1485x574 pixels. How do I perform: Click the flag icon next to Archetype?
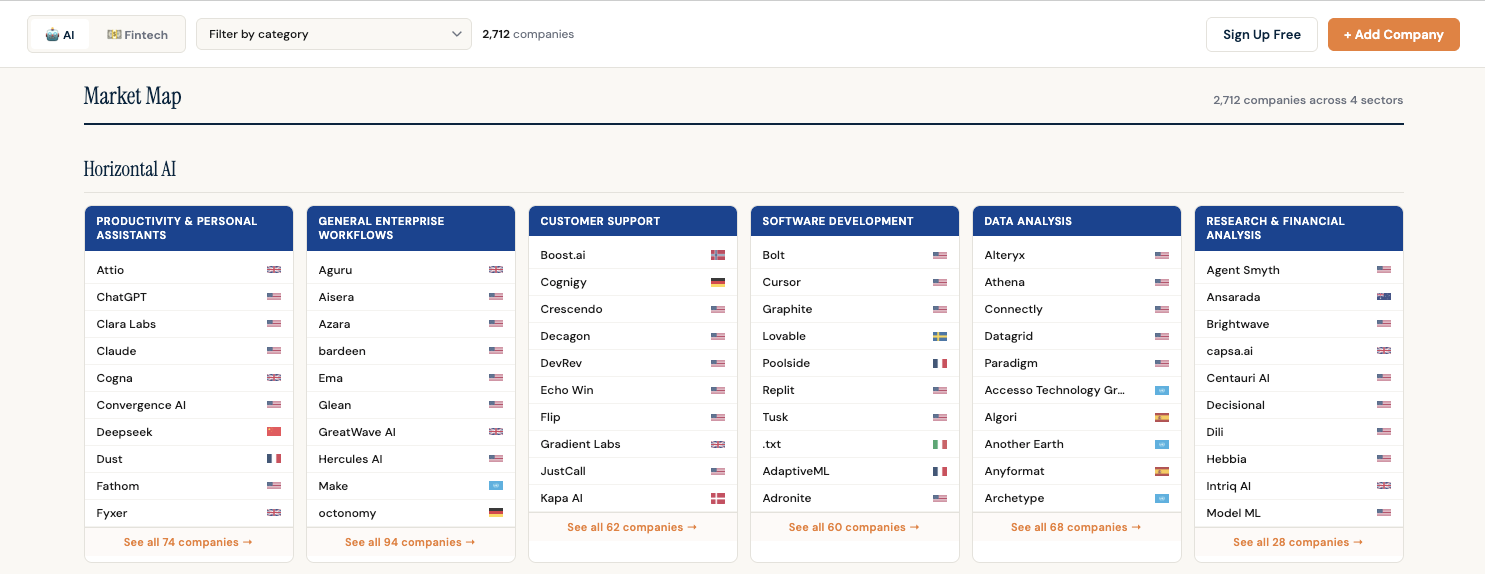pyautogui.click(x=1162, y=498)
